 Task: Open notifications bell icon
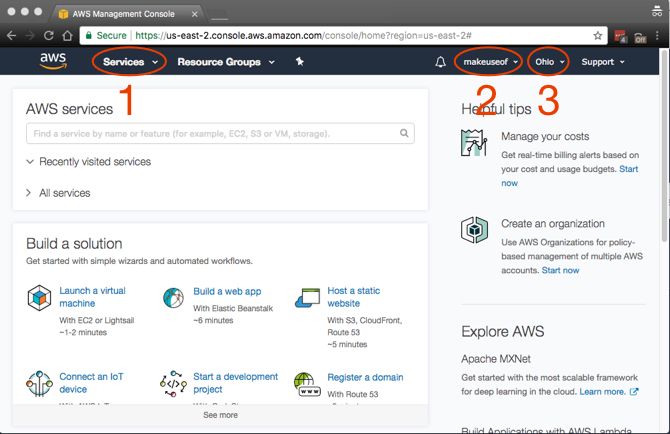(441, 62)
